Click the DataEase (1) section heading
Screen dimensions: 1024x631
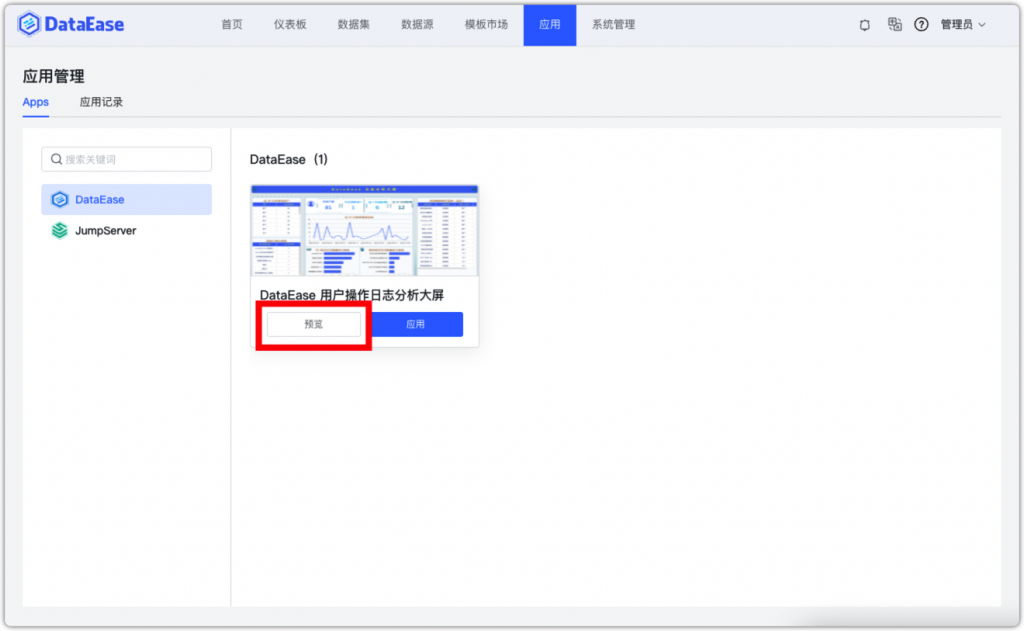tap(289, 159)
